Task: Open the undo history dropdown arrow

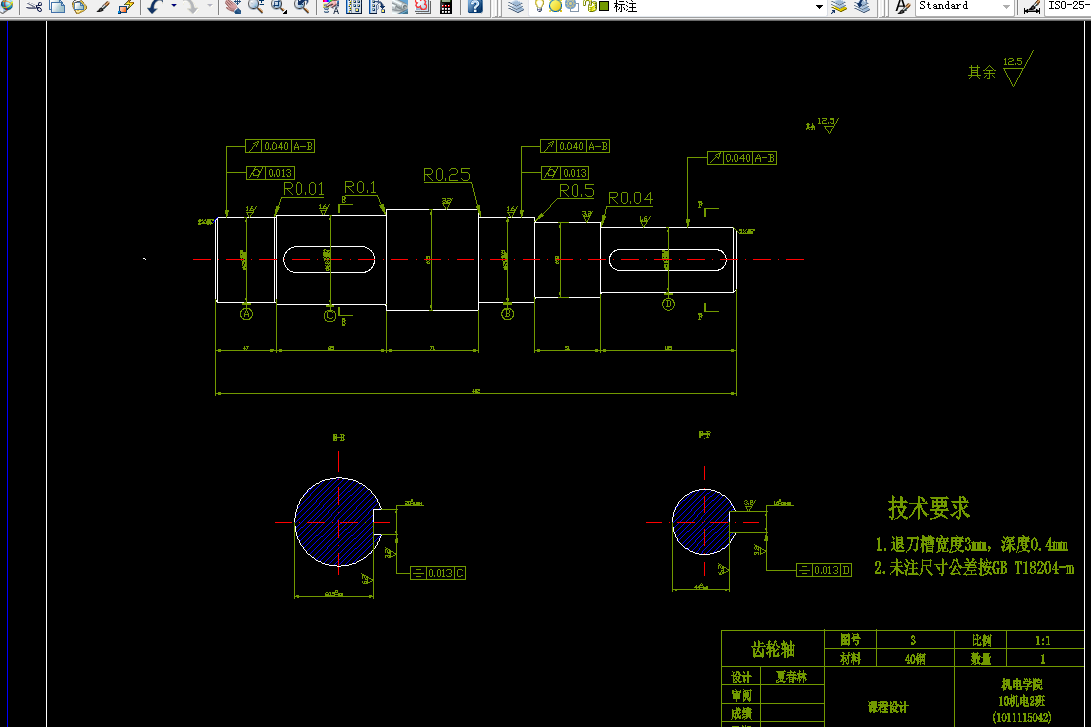Action: [173, 7]
